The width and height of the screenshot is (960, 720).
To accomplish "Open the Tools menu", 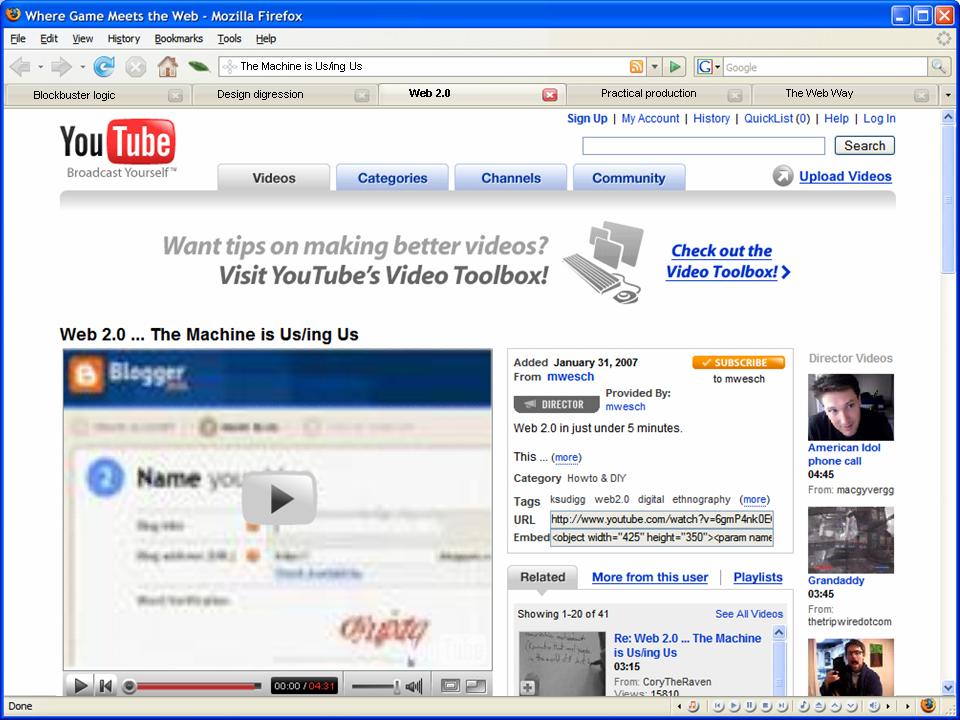I will click(x=230, y=39).
